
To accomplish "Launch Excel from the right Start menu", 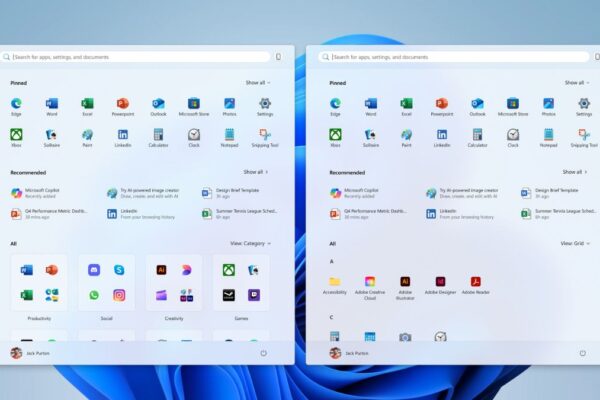I will point(406,104).
